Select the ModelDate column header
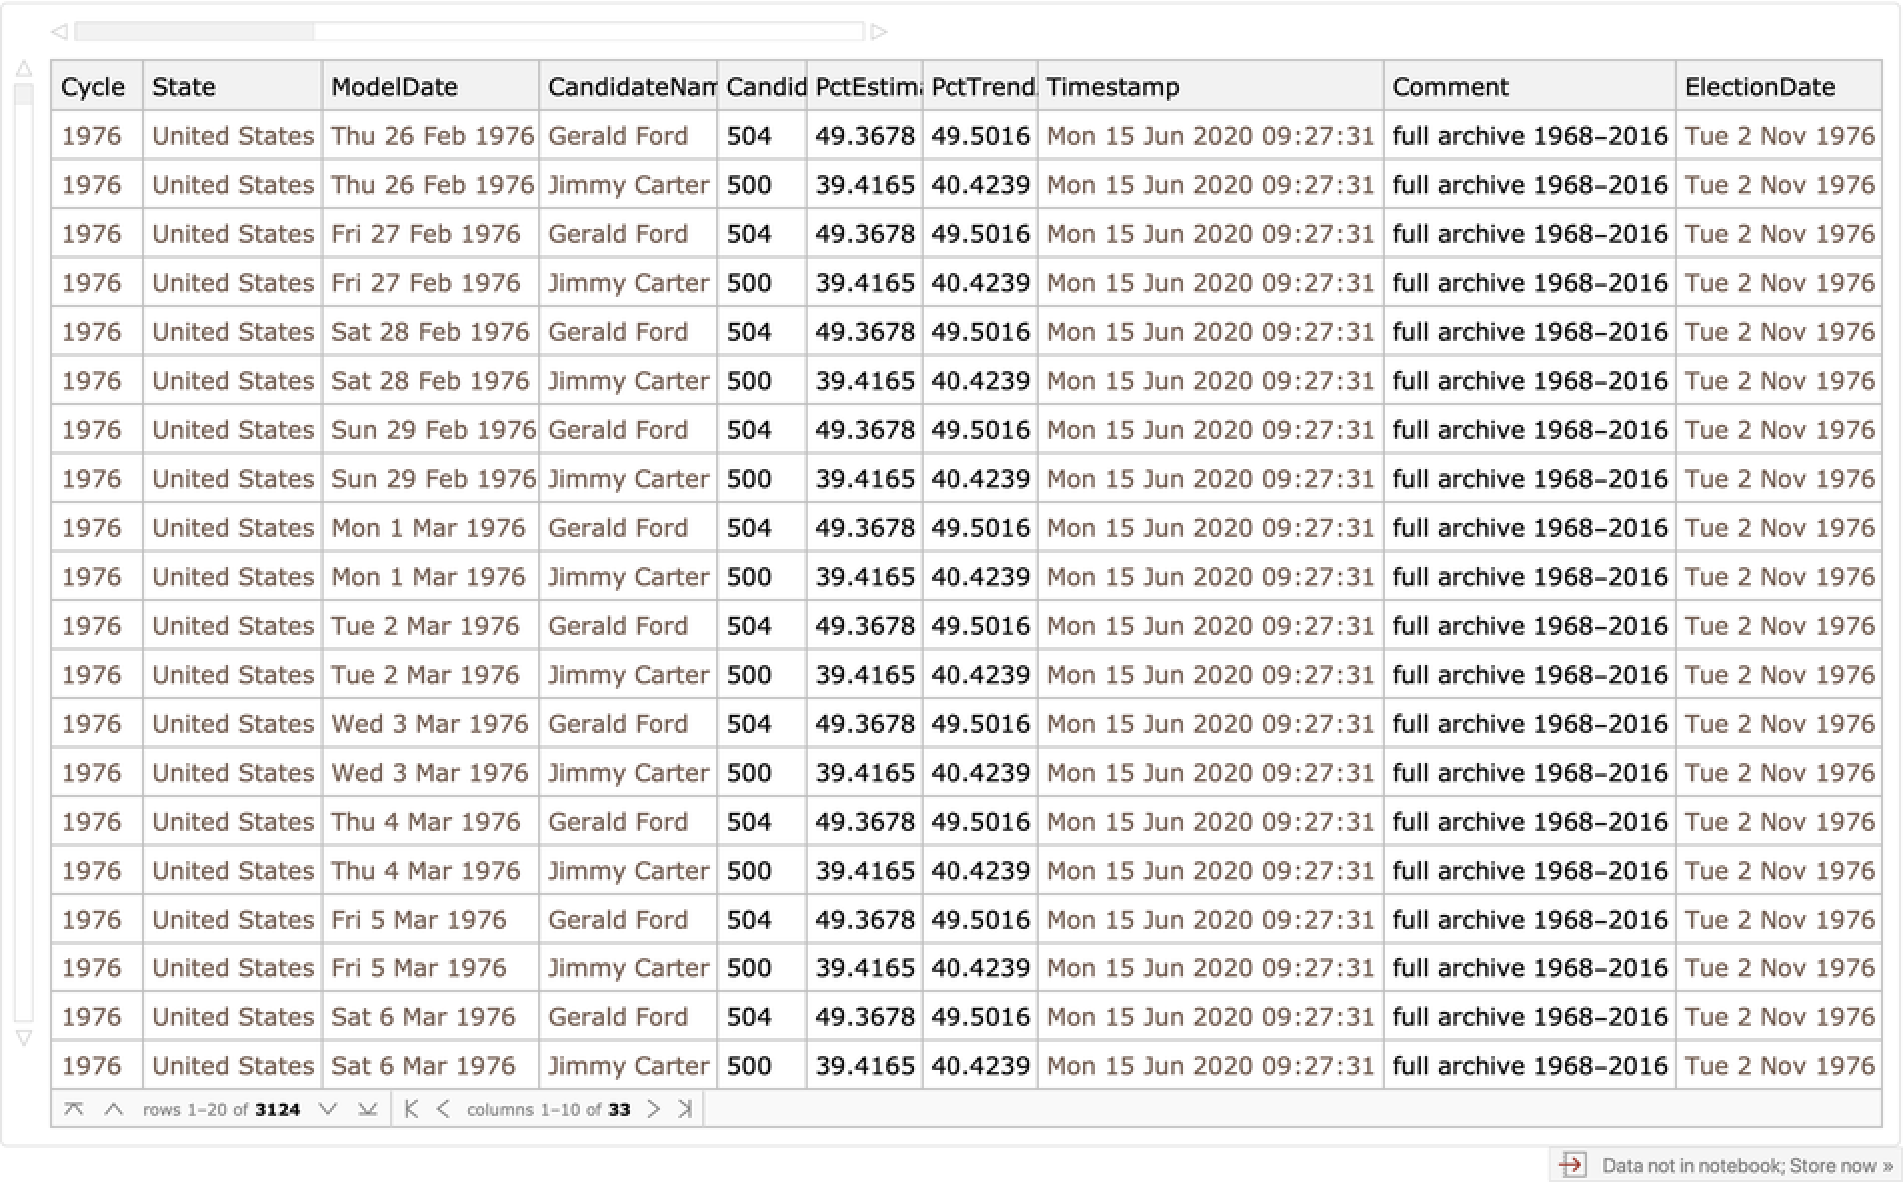1904x1182 pixels. 394,87
